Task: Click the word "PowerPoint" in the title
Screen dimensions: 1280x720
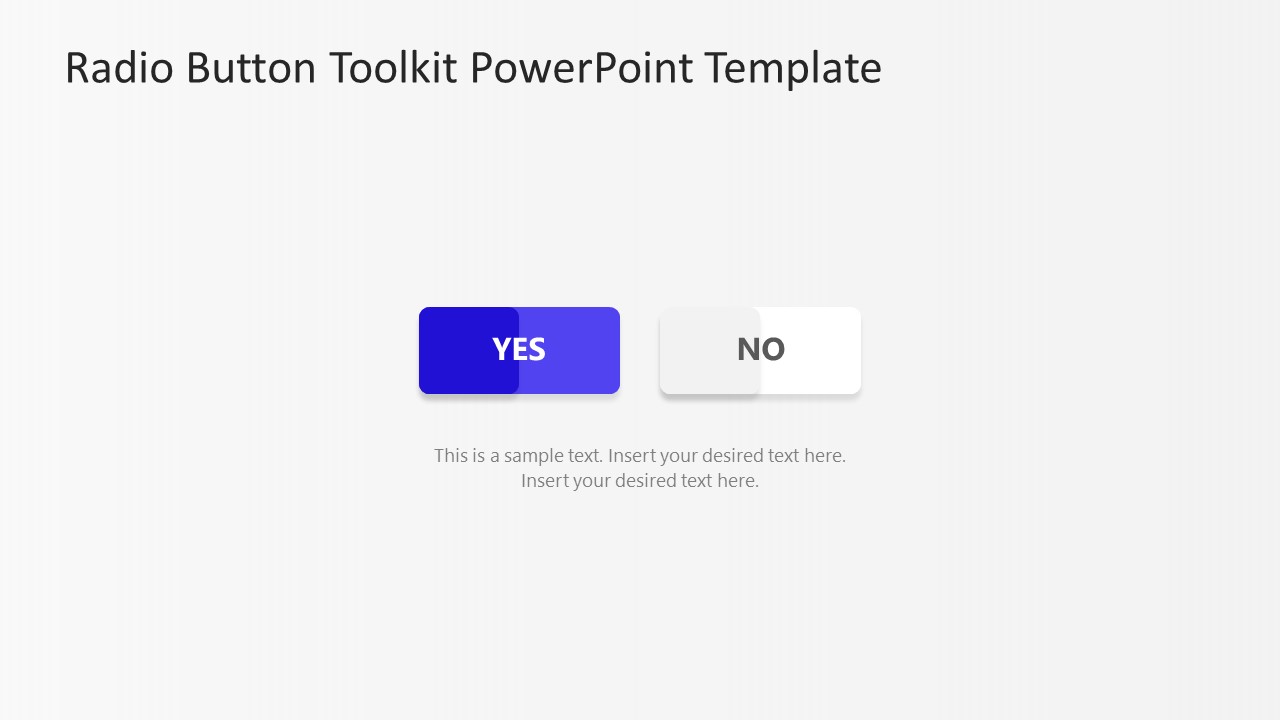Action: 582,68
